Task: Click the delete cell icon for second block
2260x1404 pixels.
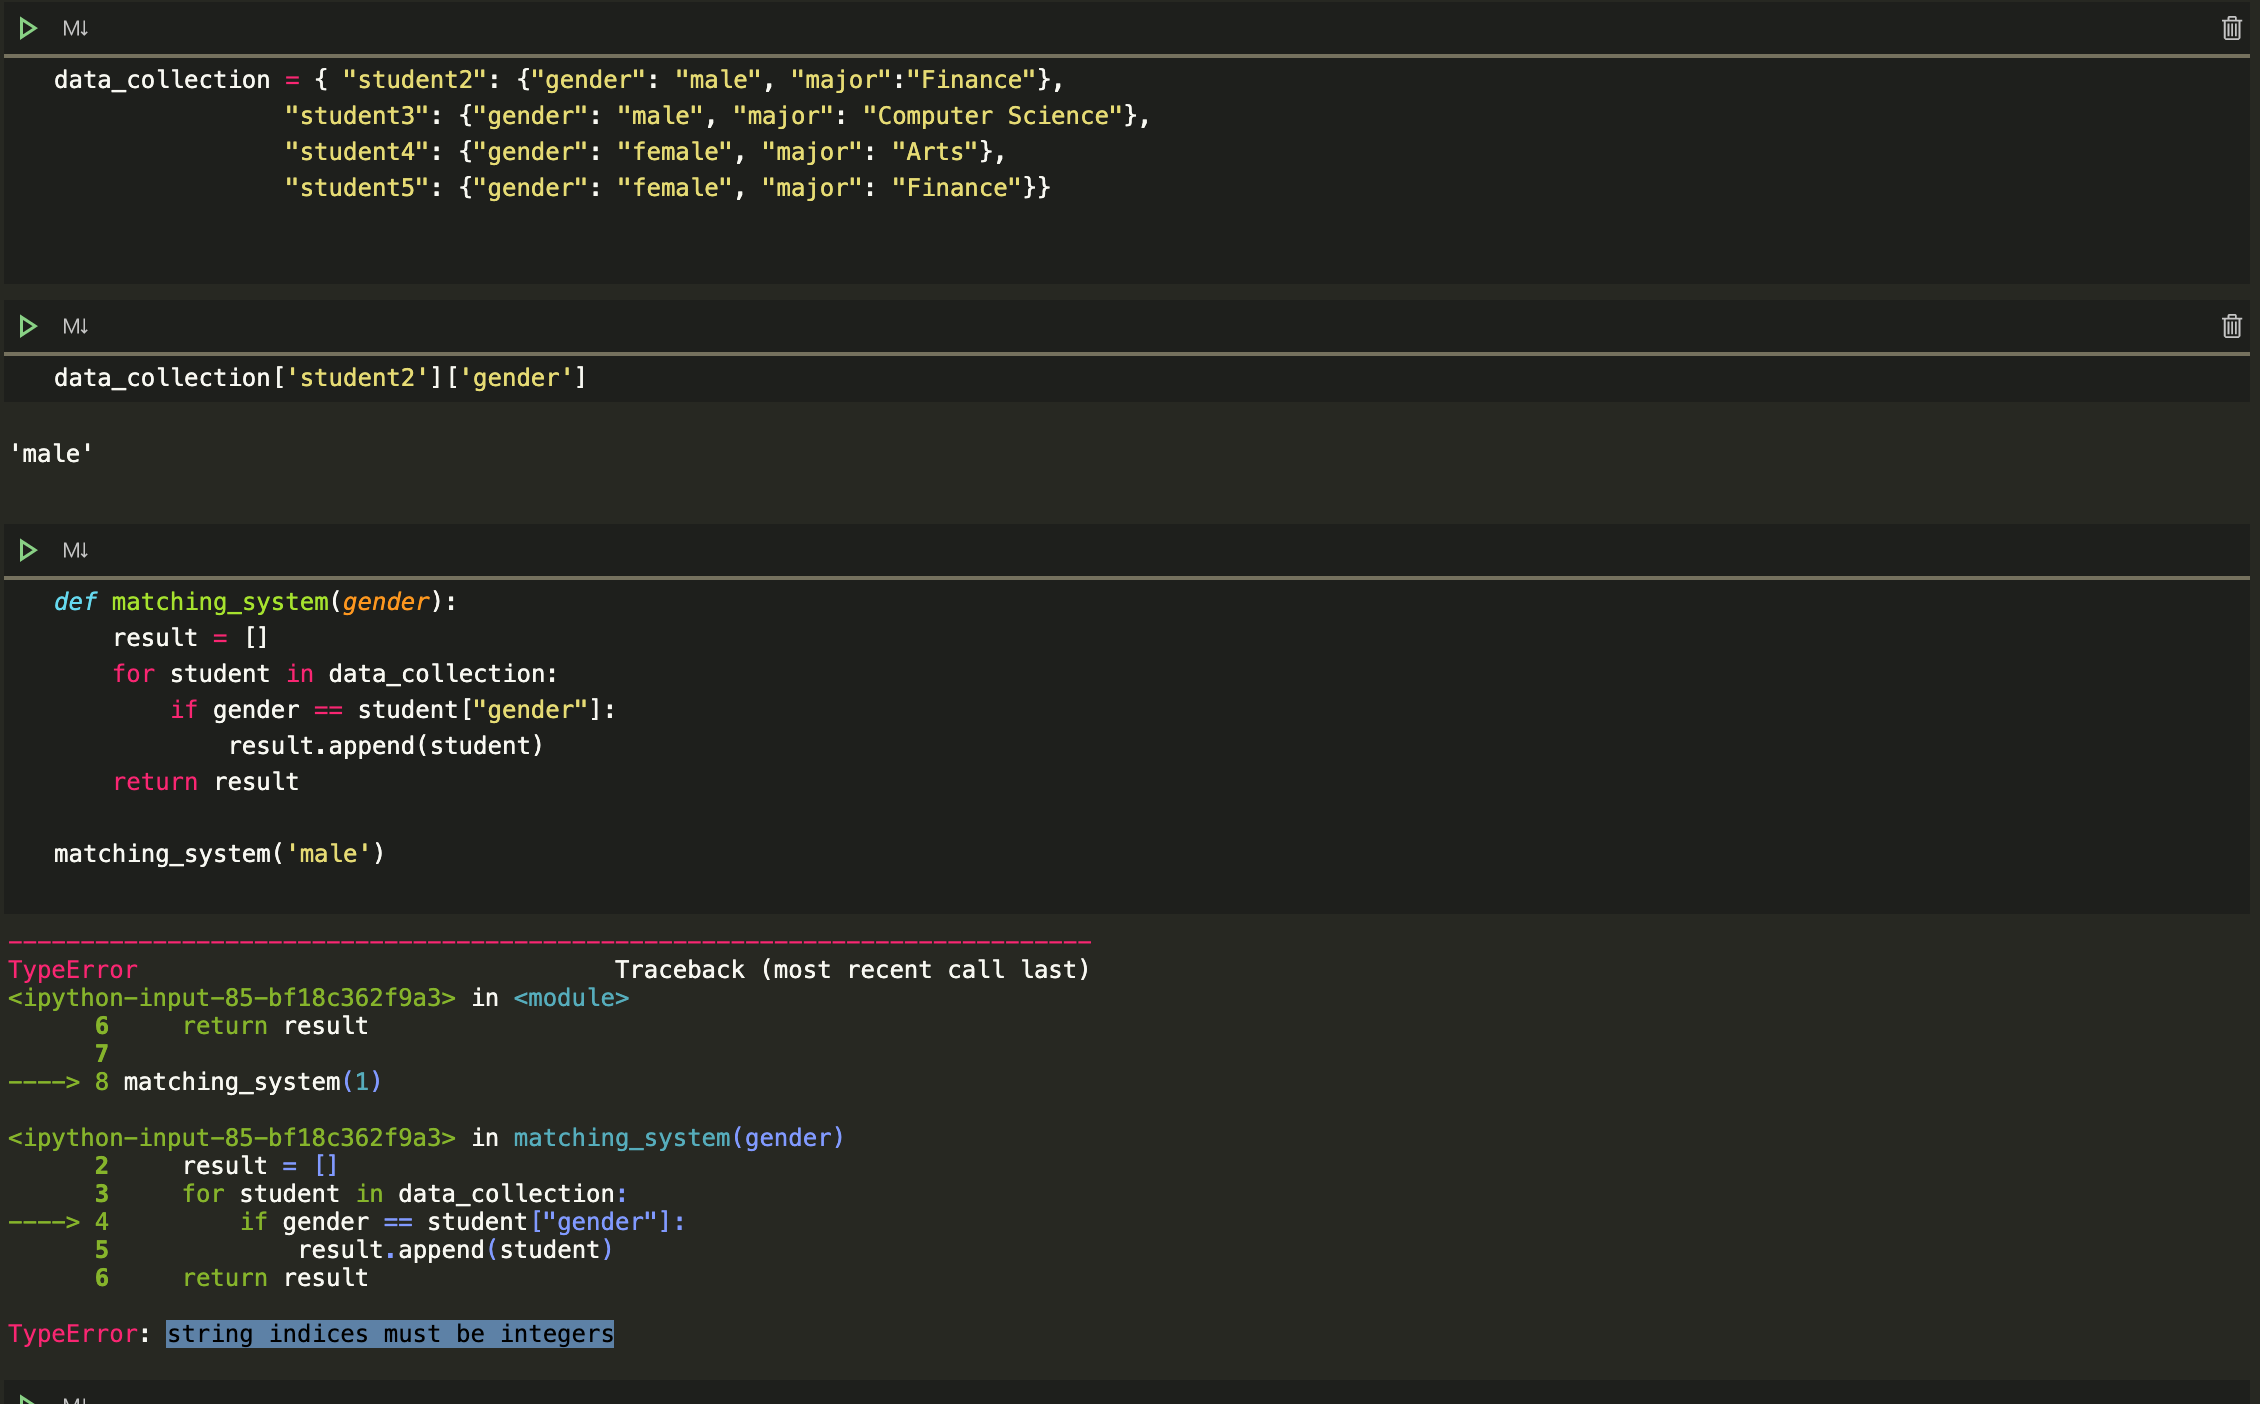Action: pyautogui.click(x=2233, y=325)
